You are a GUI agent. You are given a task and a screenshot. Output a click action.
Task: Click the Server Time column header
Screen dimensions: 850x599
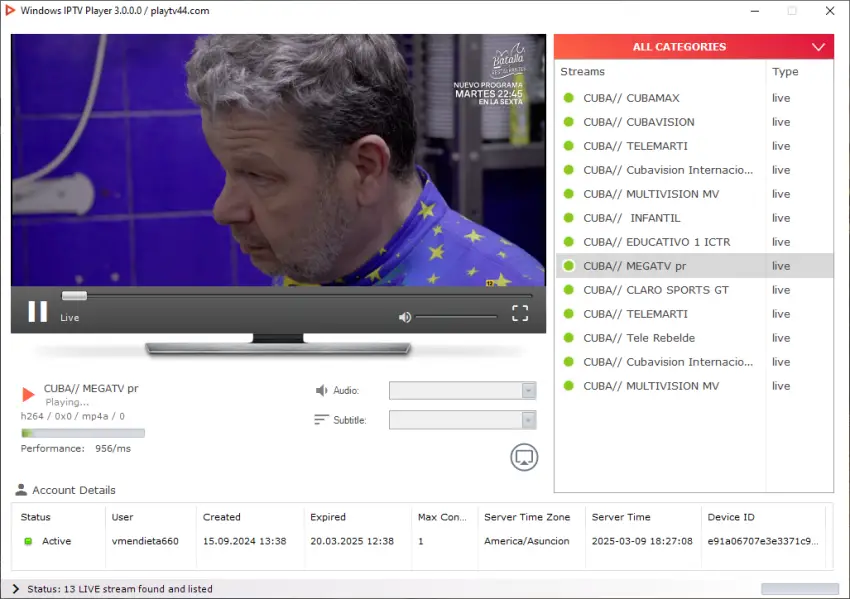point(621,517)
